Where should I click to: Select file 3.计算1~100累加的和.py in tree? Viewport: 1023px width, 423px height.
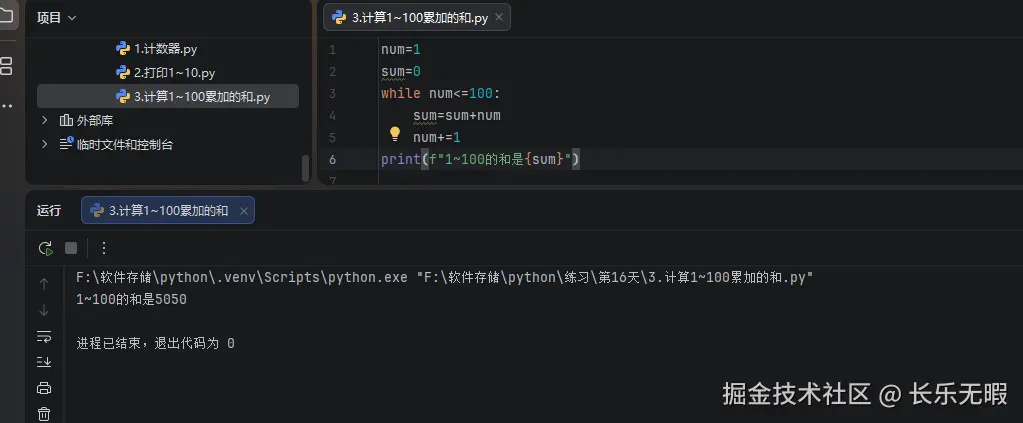168,97
